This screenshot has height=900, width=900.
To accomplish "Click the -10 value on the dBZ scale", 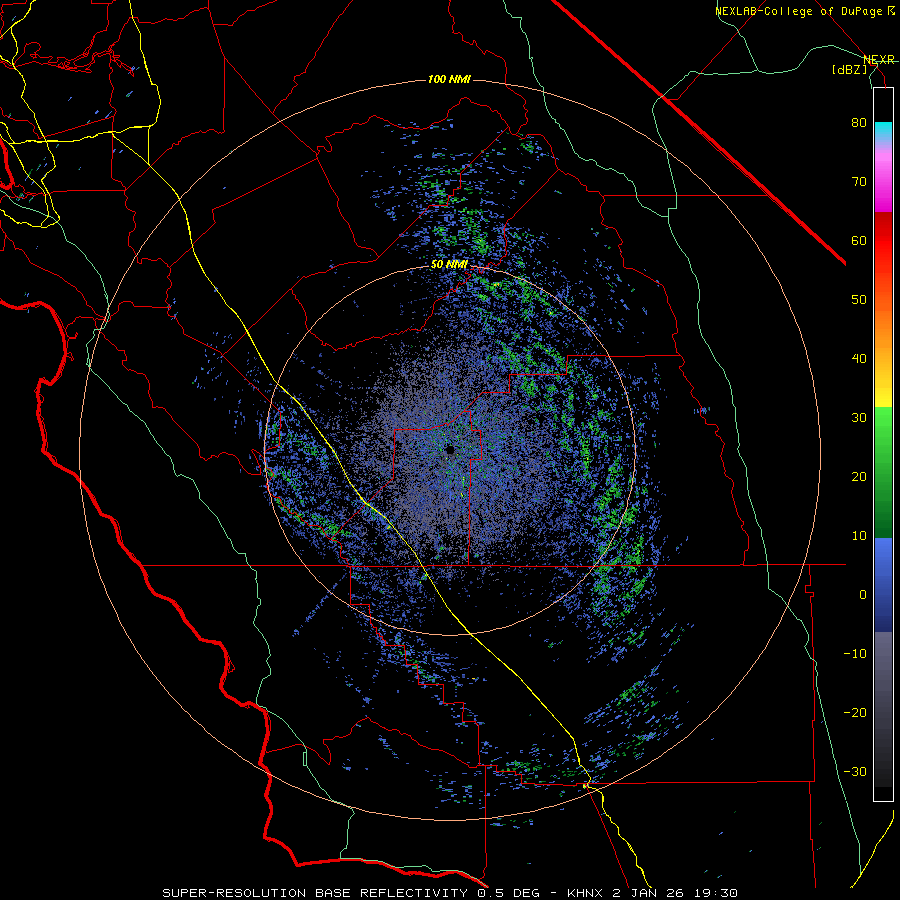I will (x=855, y=654).
